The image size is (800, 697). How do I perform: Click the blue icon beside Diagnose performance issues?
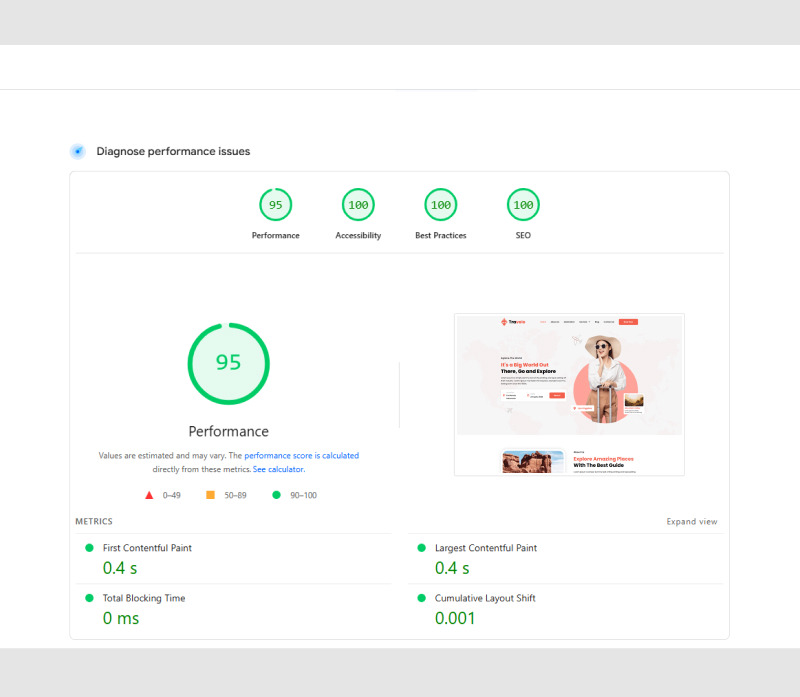tap(77, 151)
